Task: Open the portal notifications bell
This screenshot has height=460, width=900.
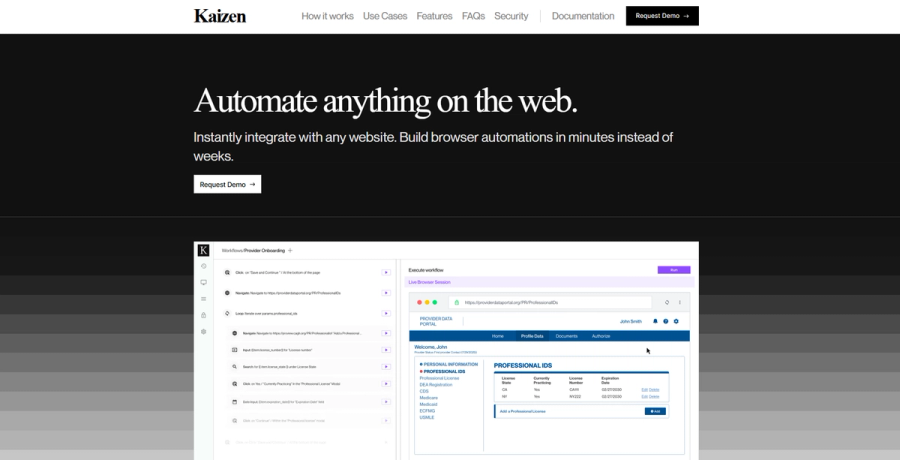Action: 655,321
